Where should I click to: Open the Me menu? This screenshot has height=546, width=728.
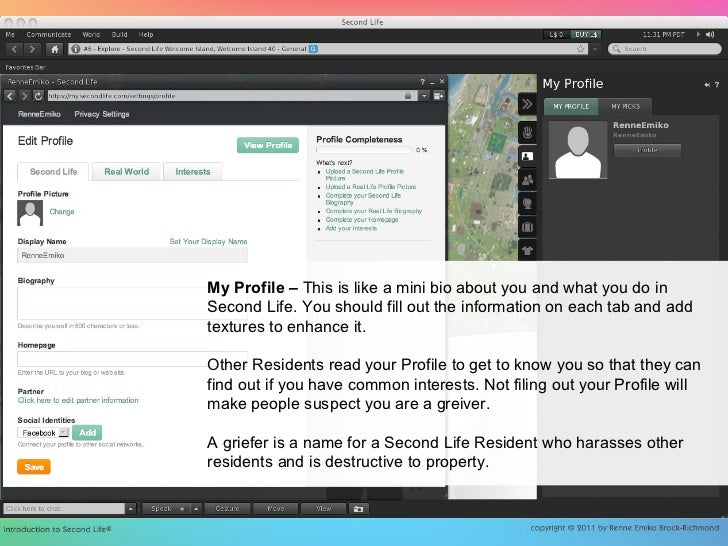pyautogui.click(x=10, y=34)
